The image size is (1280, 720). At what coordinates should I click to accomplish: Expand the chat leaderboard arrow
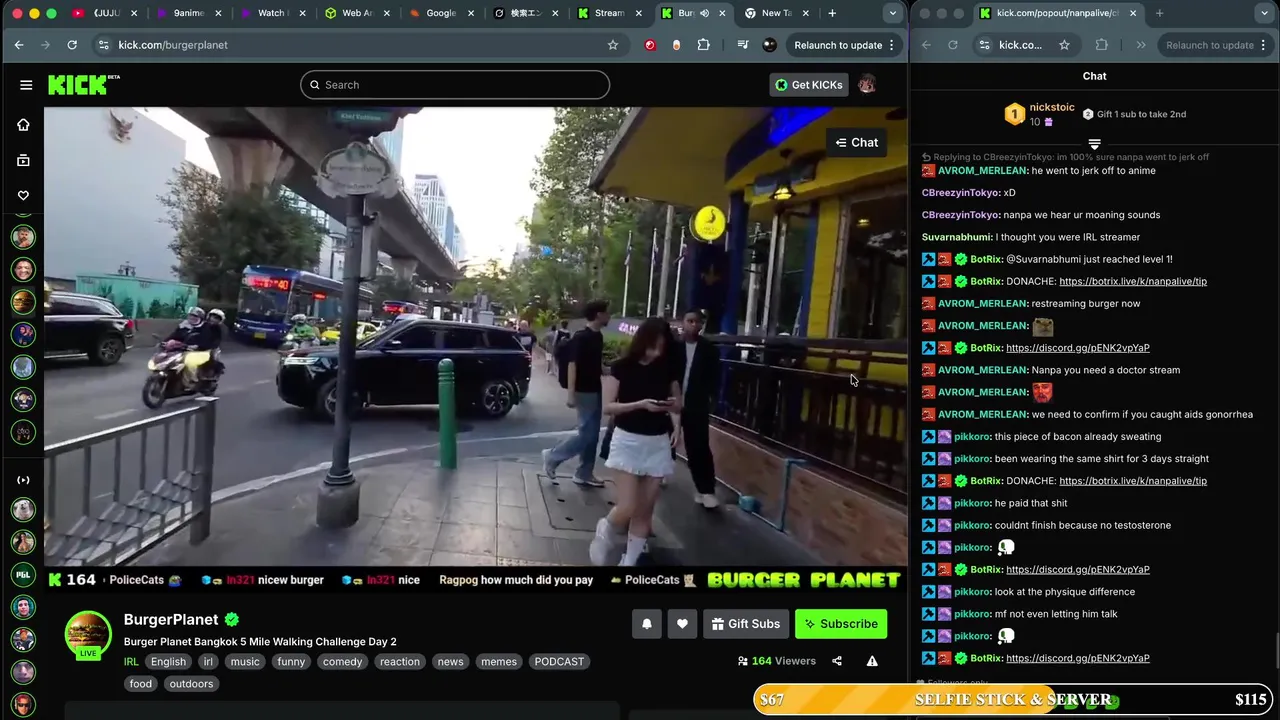[x=1094, y=145]
